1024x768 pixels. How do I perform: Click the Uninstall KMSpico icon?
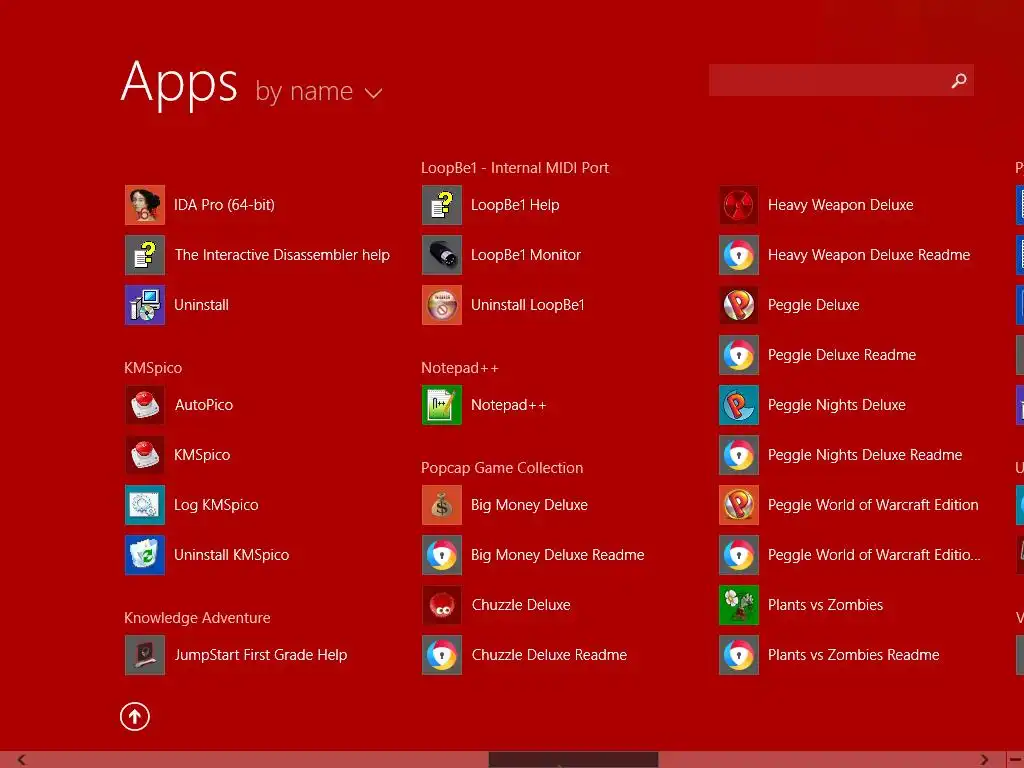pos(145,555)
